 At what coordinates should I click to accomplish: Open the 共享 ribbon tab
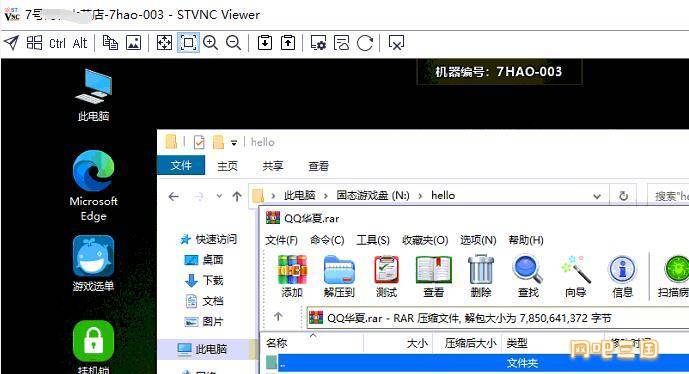[x=273, y=166]
